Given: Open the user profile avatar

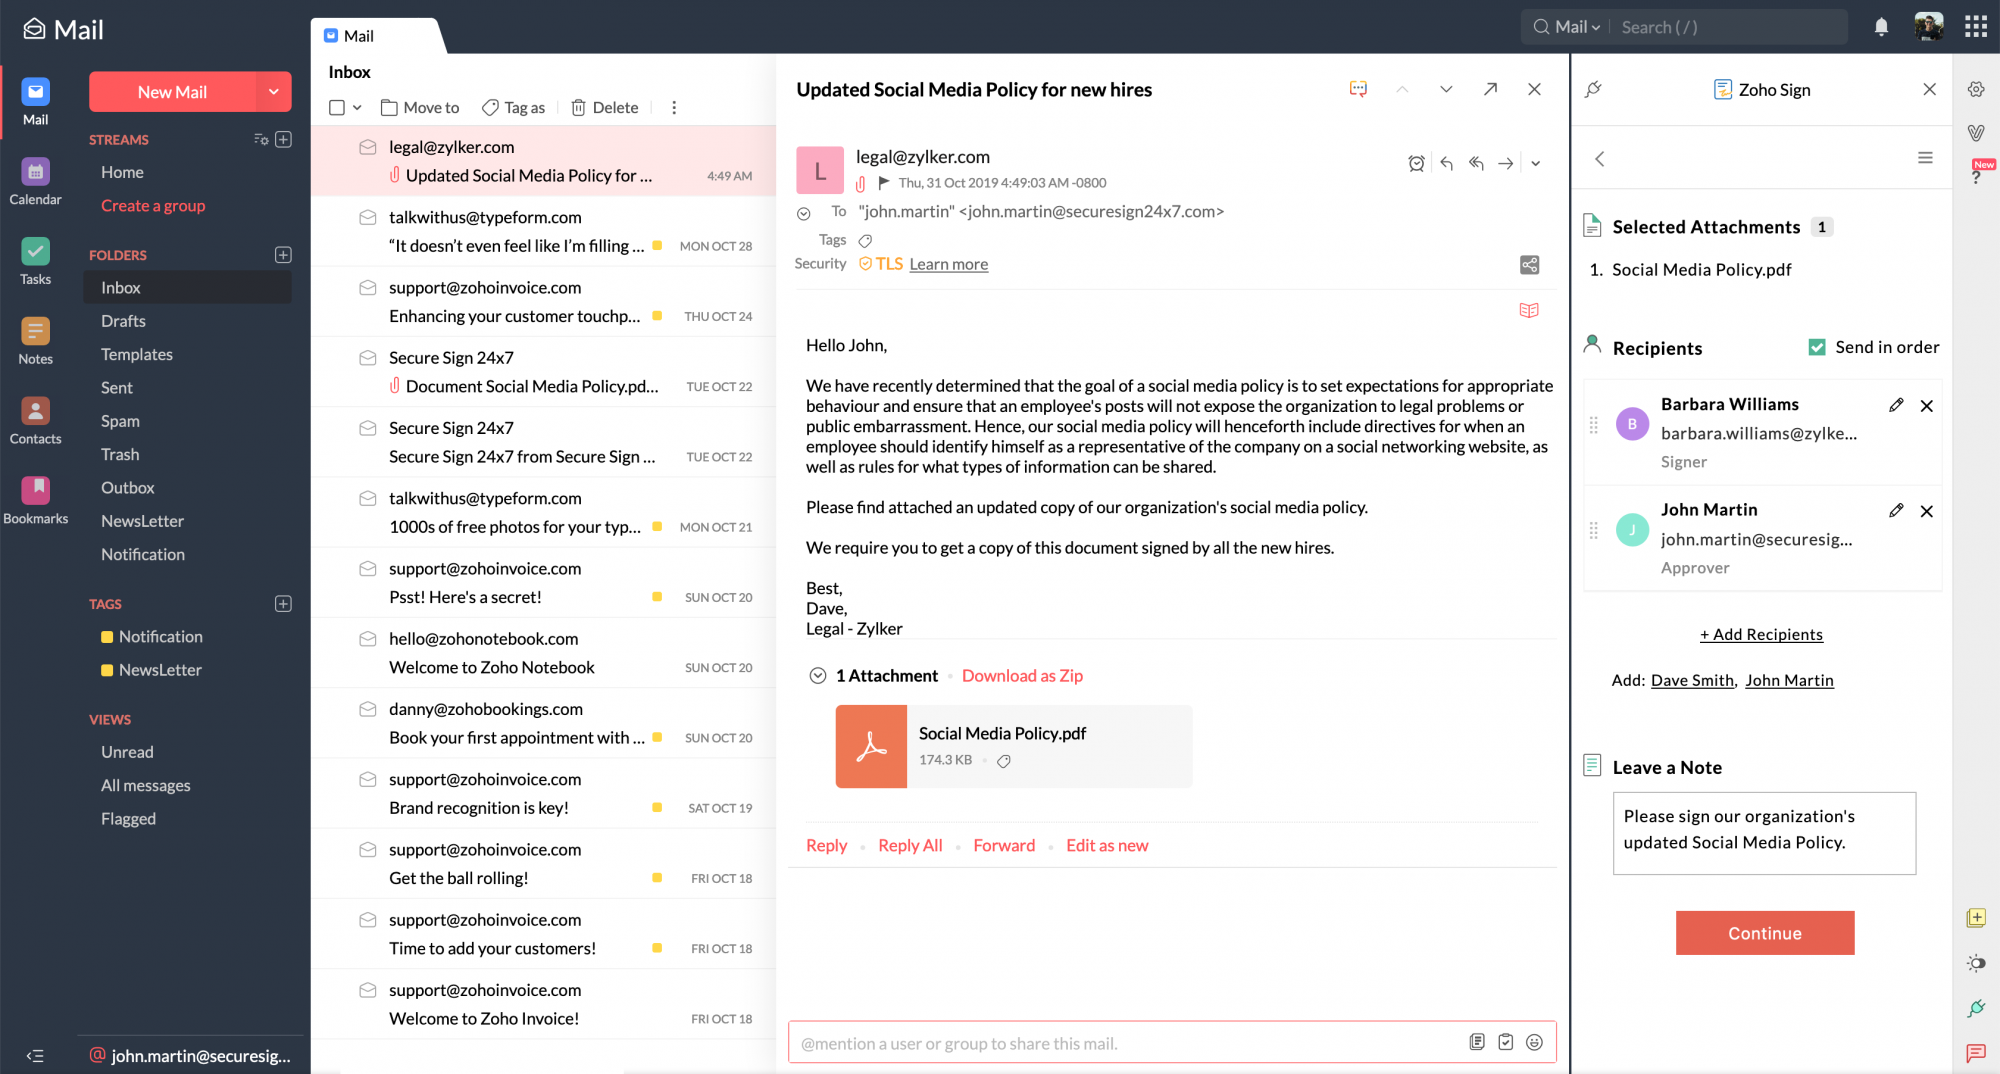Looking at the screenshot, I should tap(1929, 27).
